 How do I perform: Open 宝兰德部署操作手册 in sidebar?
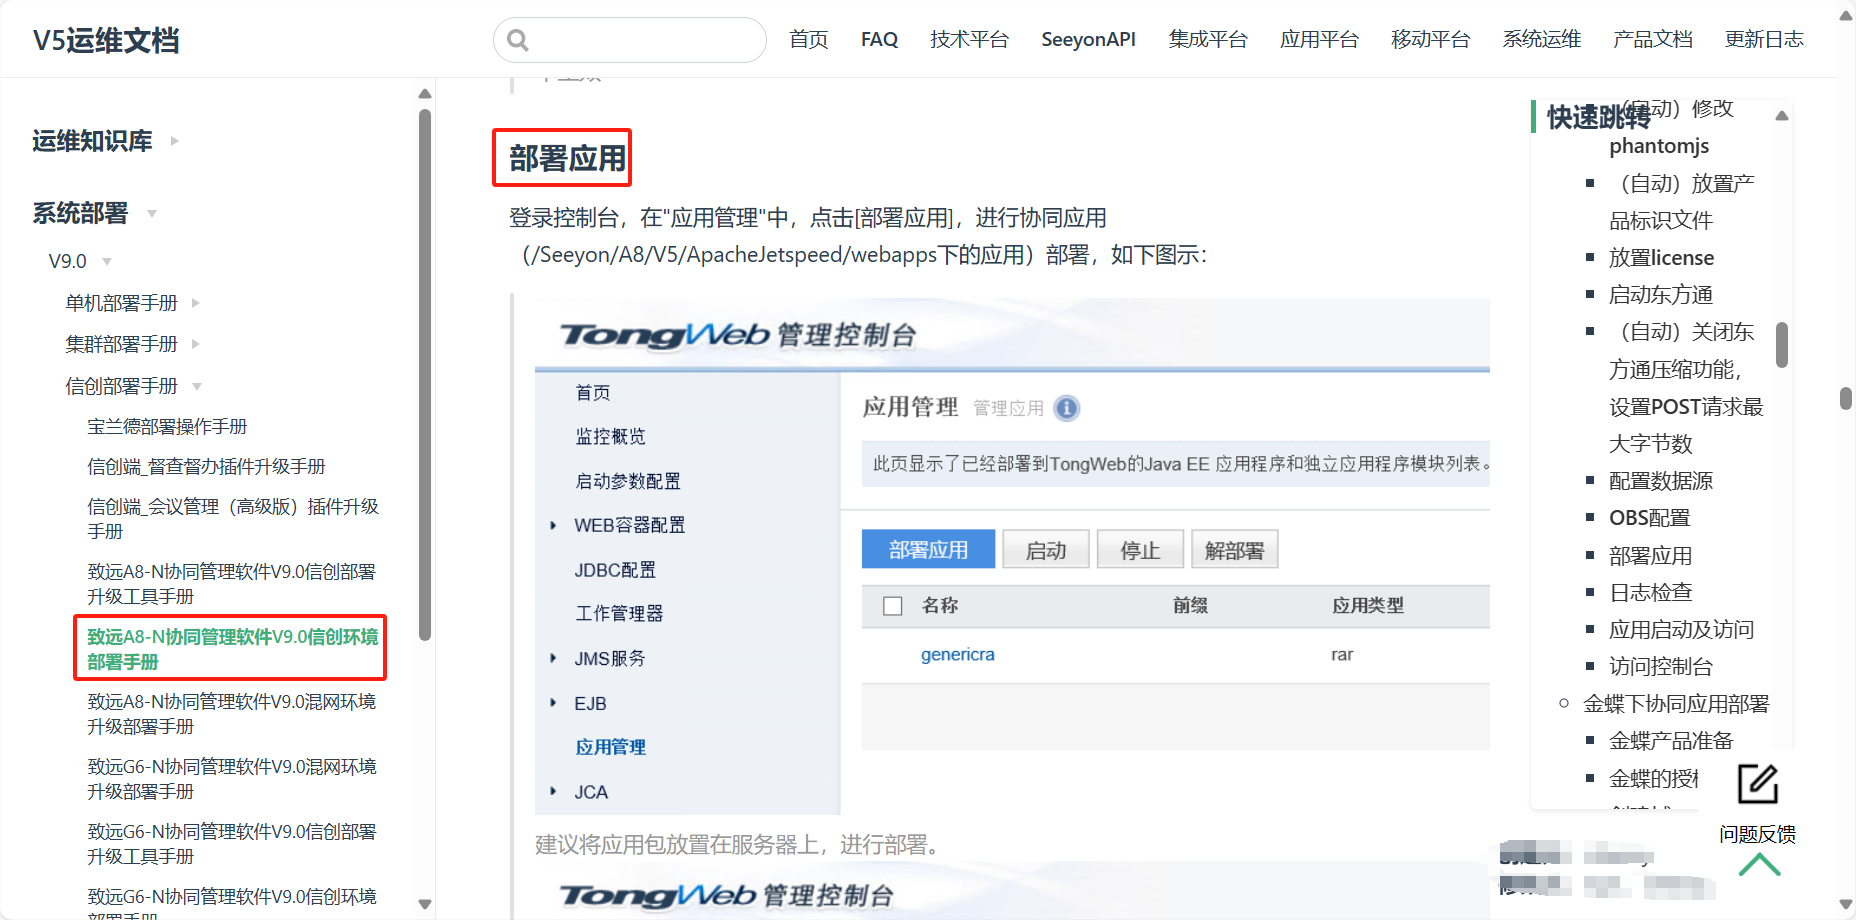167,427
